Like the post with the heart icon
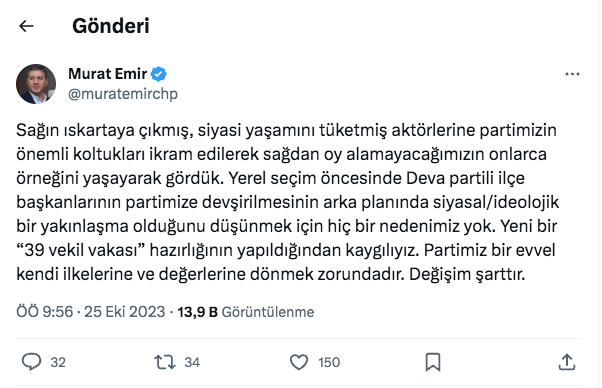This screenshot has height=388, width=602. tap(299, 362)
